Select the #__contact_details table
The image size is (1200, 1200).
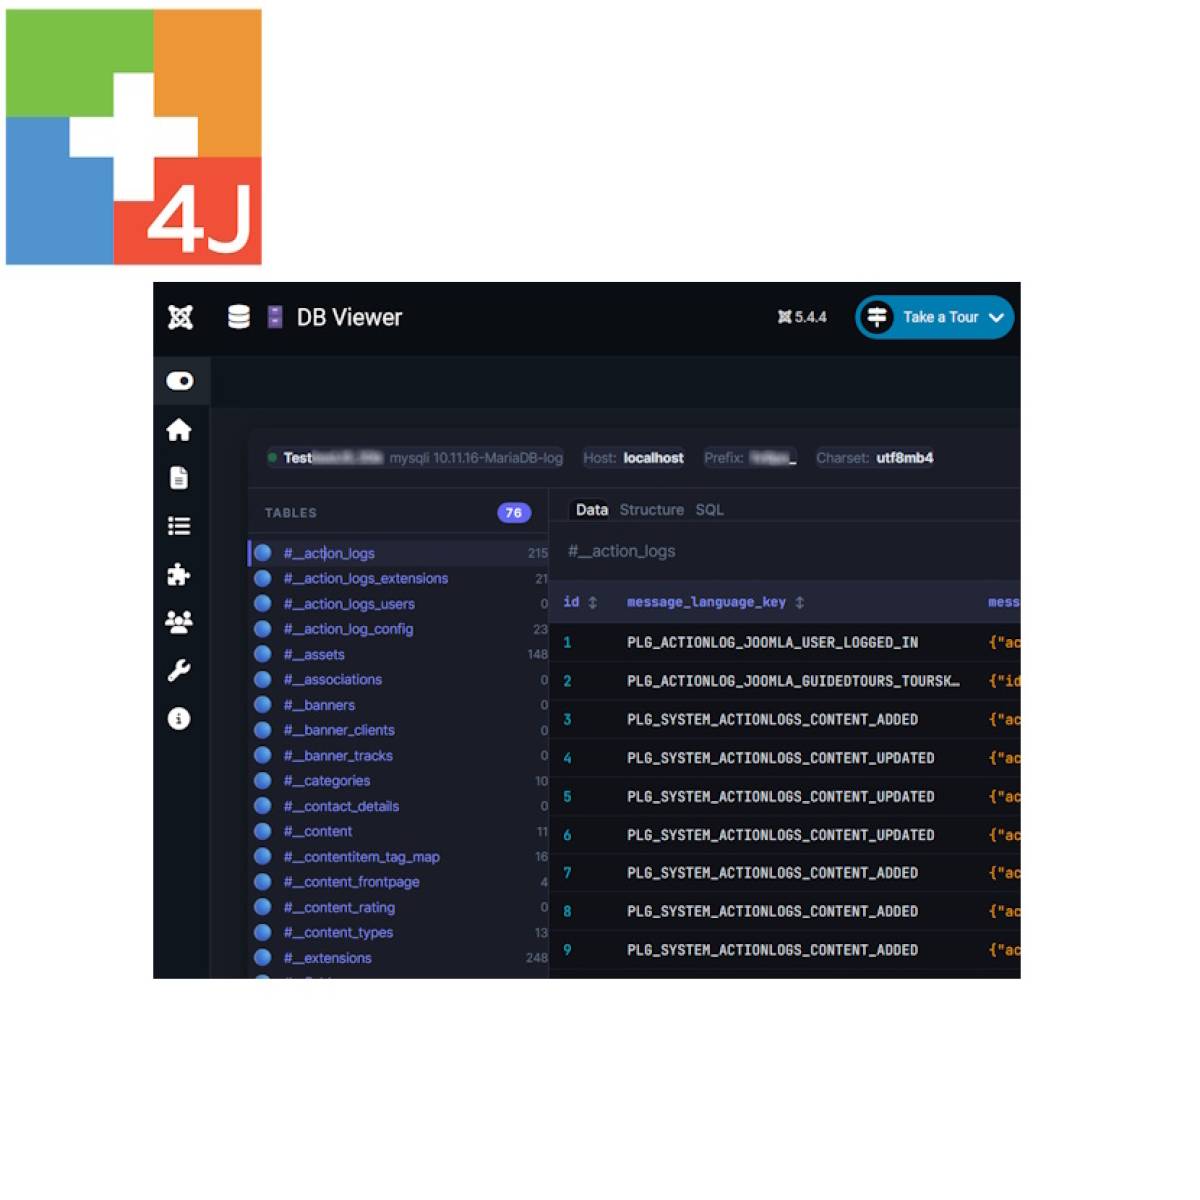(x=399, y=806)
